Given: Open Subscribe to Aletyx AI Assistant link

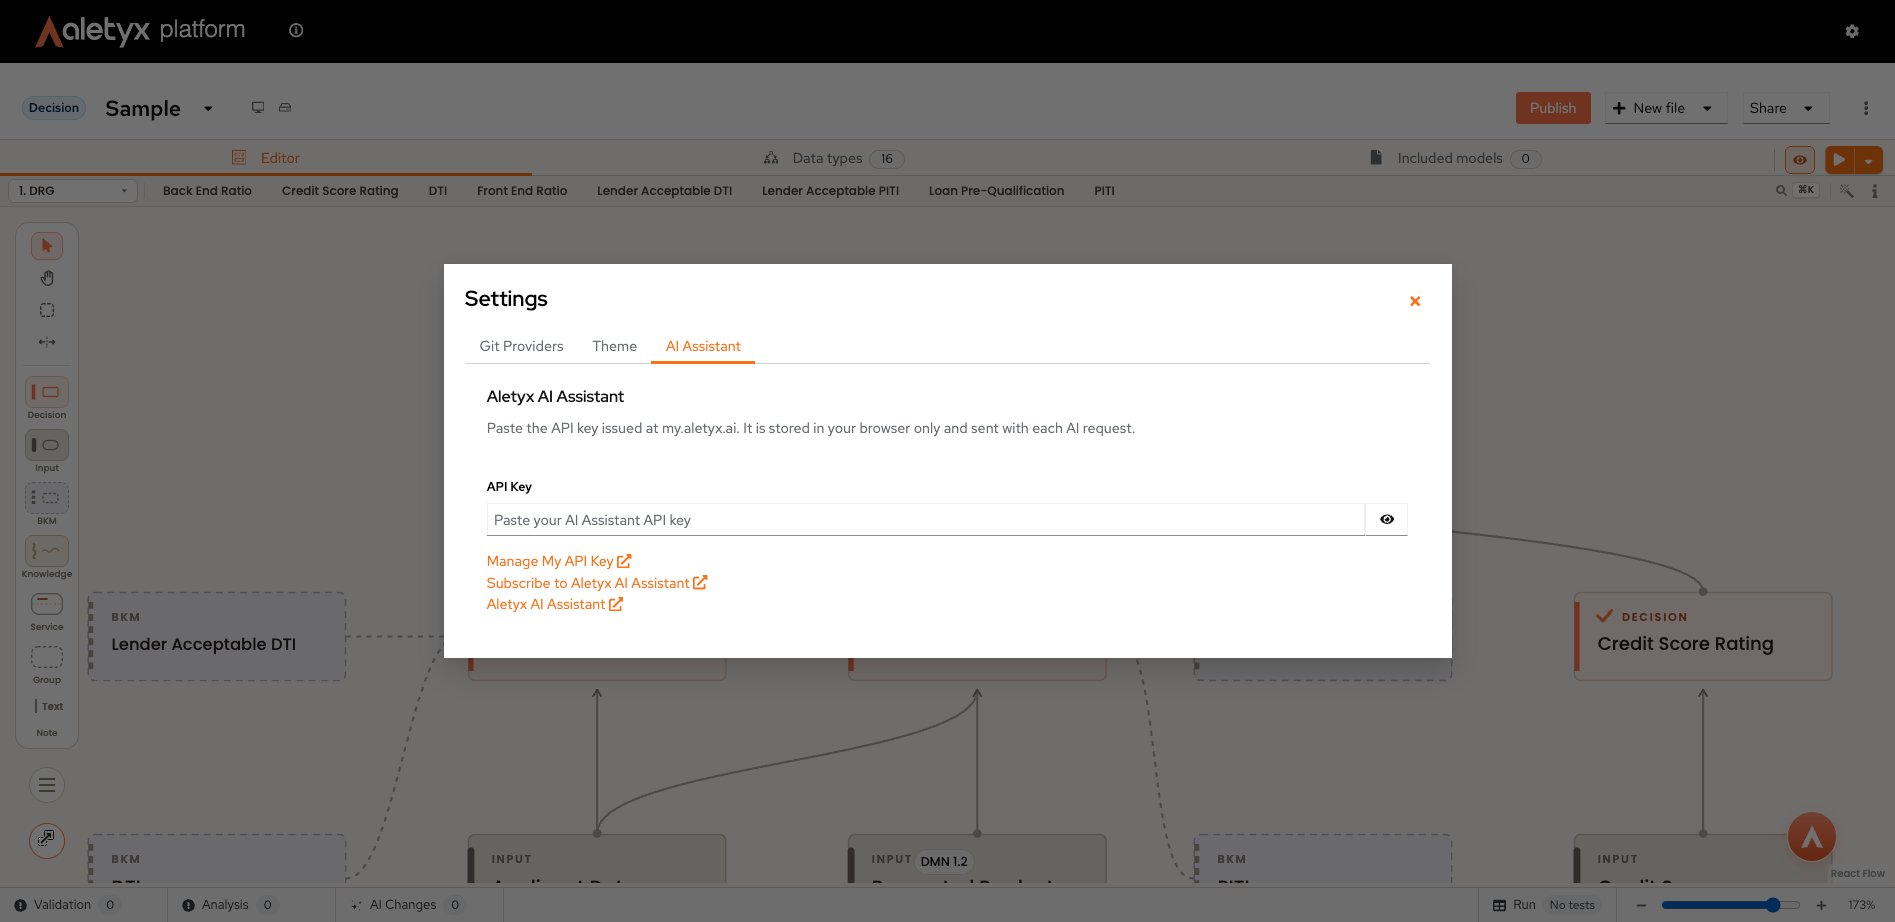Looking at the screenshot, I should [x=597, y=583].
